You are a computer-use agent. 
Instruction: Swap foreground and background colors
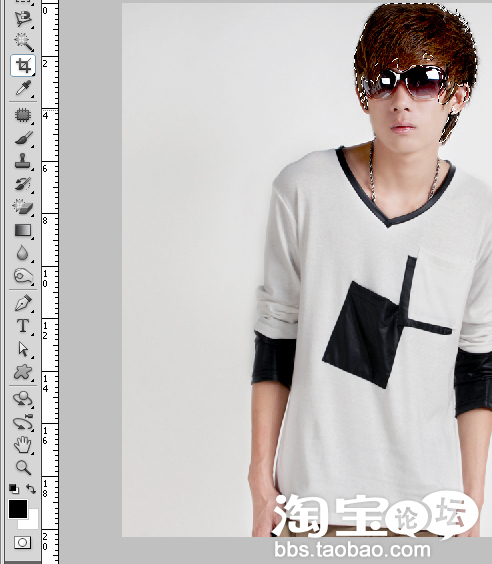31,489
